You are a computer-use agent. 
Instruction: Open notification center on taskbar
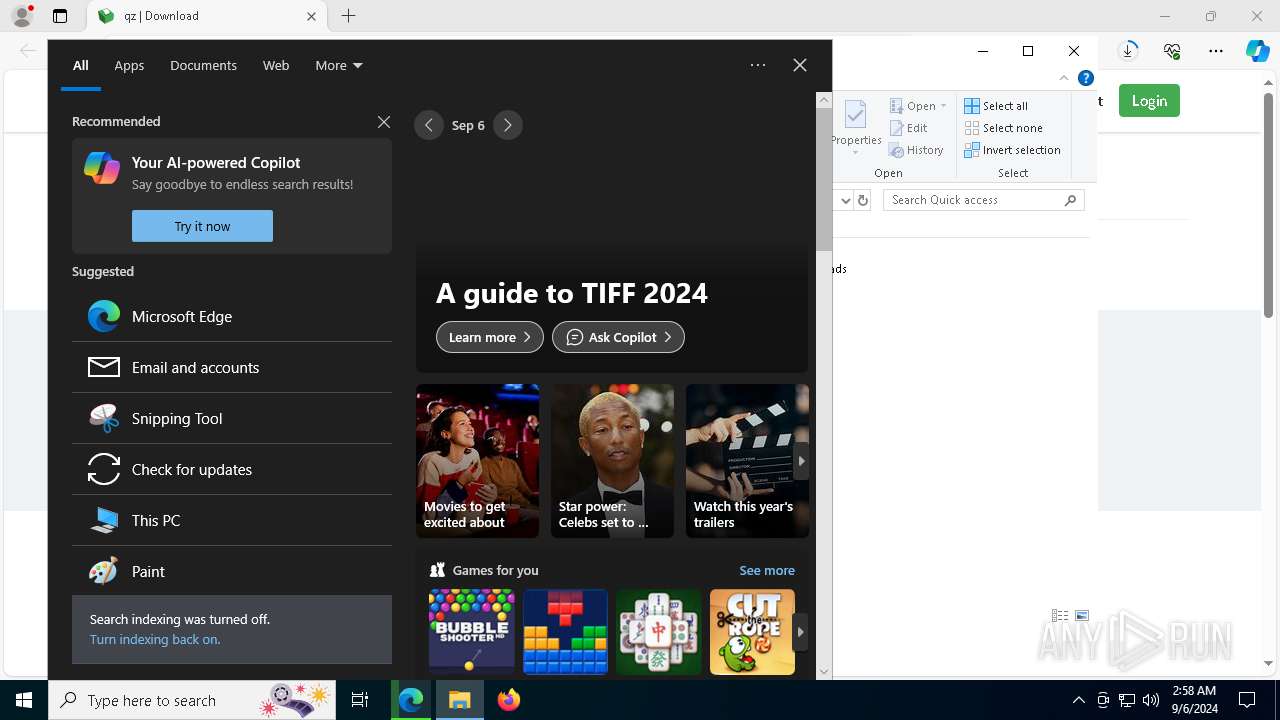1247,700
